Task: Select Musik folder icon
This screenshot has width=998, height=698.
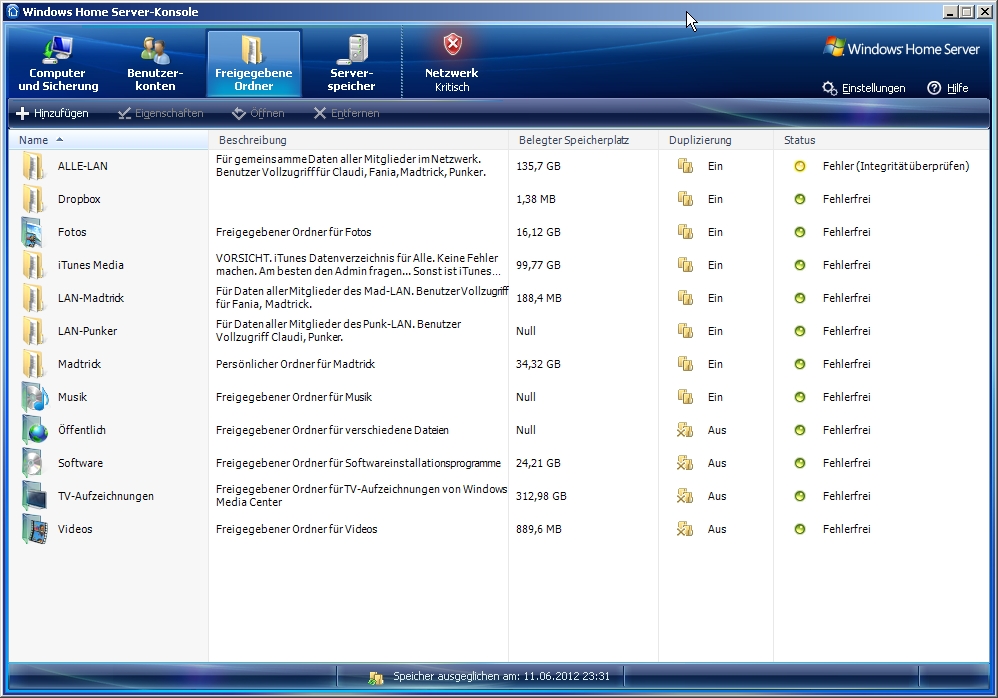Action: coord(34,398)
